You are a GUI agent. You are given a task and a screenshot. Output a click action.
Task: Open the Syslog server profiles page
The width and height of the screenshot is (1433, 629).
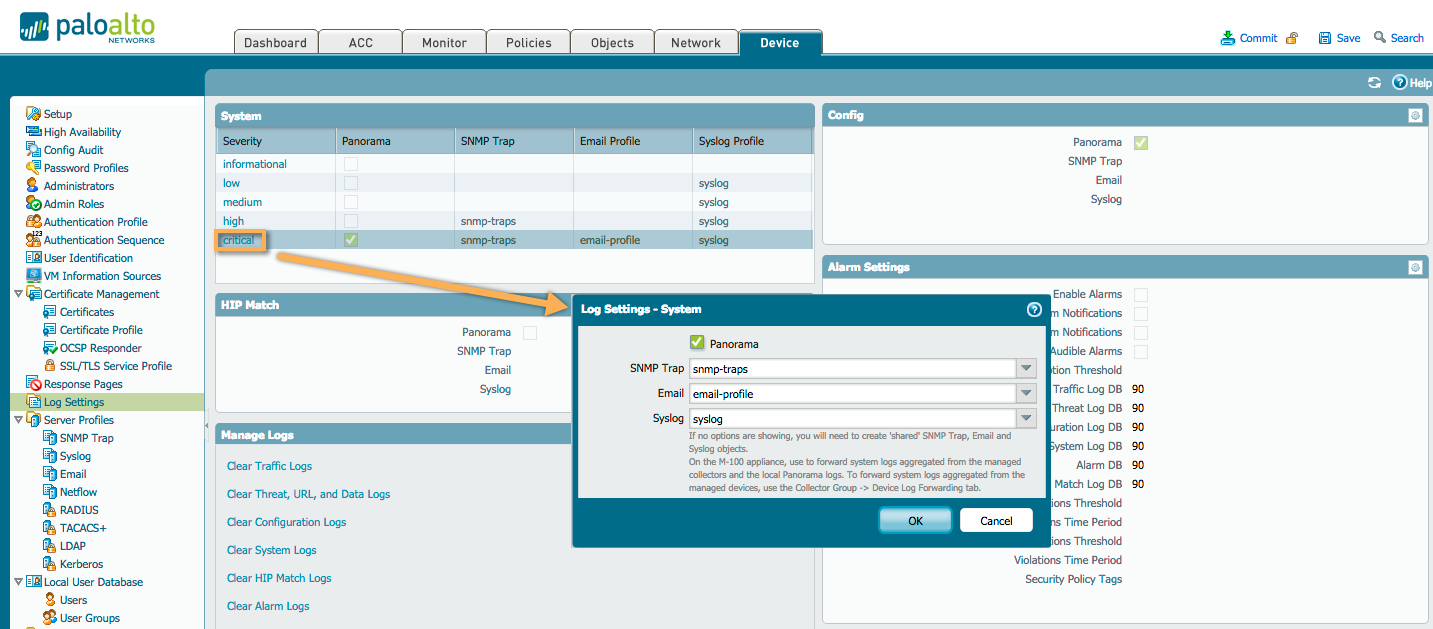[70, 455]
